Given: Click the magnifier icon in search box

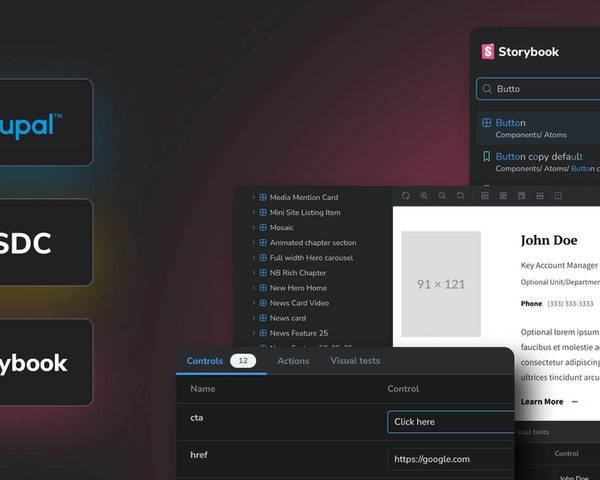Looking at the screenshot, I should coord(487,89).
